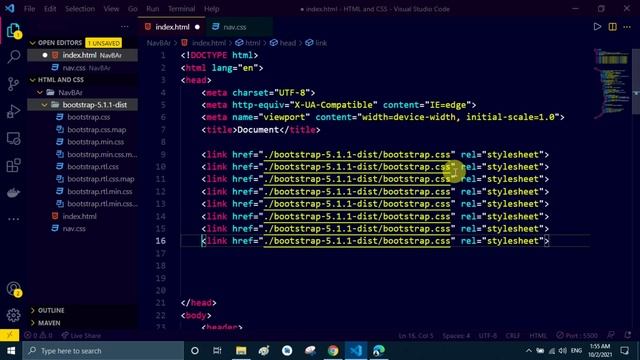Click the Run play icon in editor toolbar
Image resolution: width=640 pixels, height=360 pixels.
(597, 27)
